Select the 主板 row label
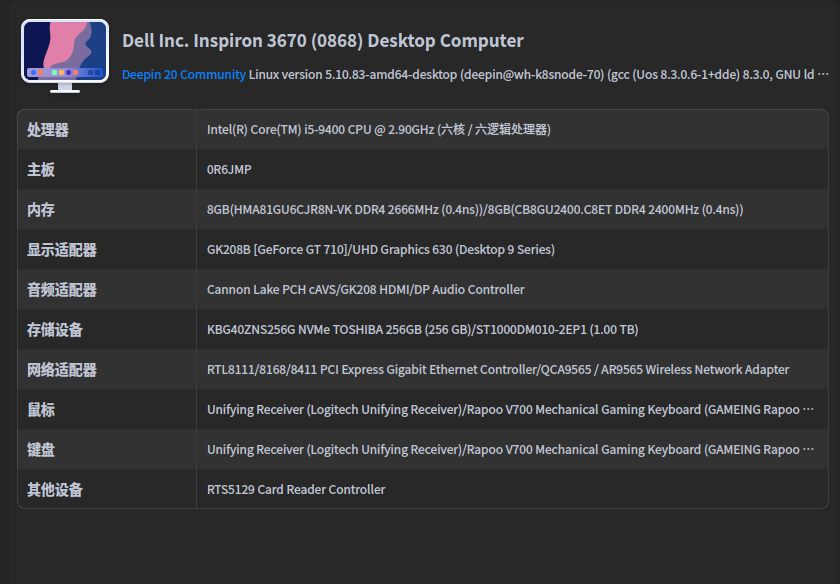840x584 pixels. click(41, 170)
